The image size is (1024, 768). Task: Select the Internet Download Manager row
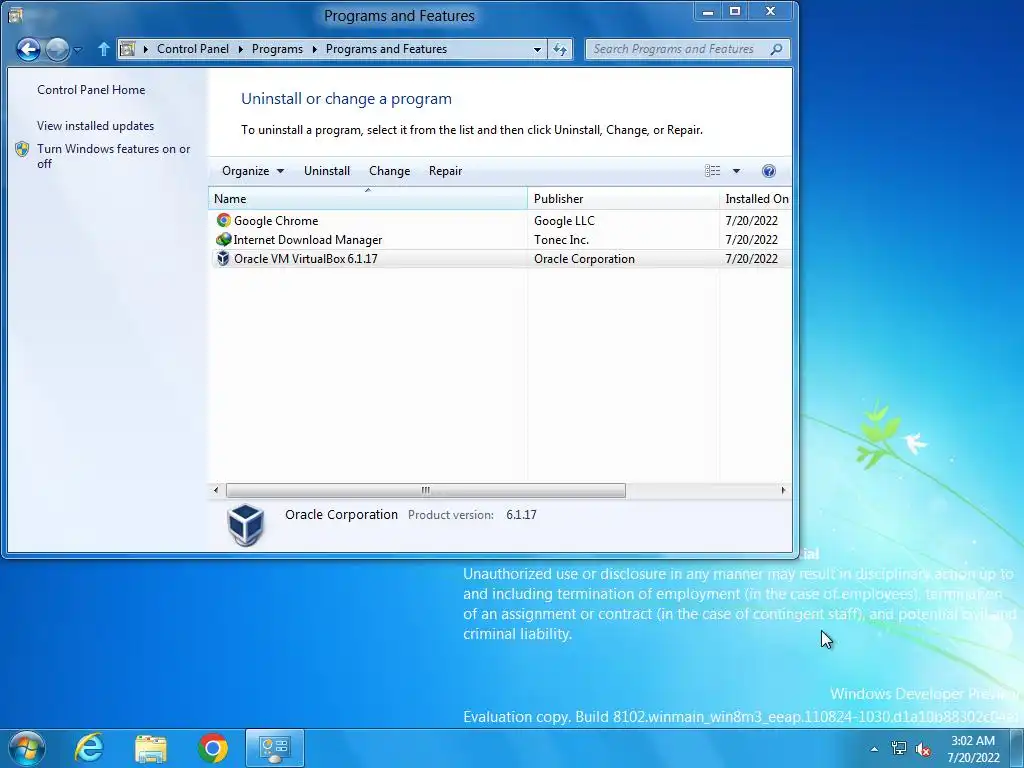(500, 240)
